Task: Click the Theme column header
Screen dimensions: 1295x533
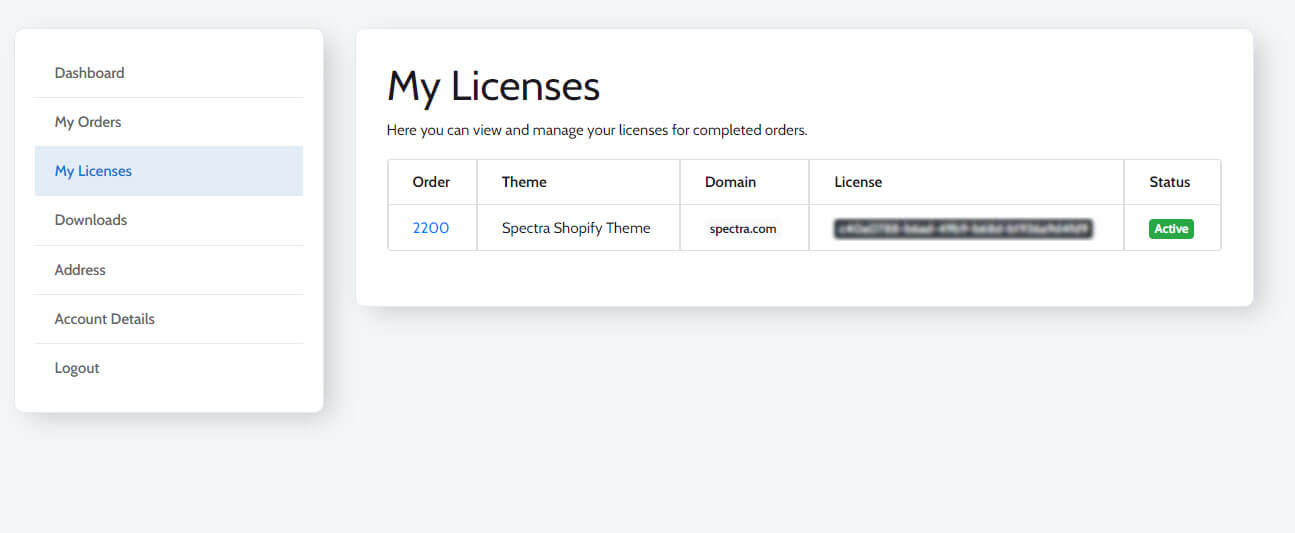Action: [524, 182]
